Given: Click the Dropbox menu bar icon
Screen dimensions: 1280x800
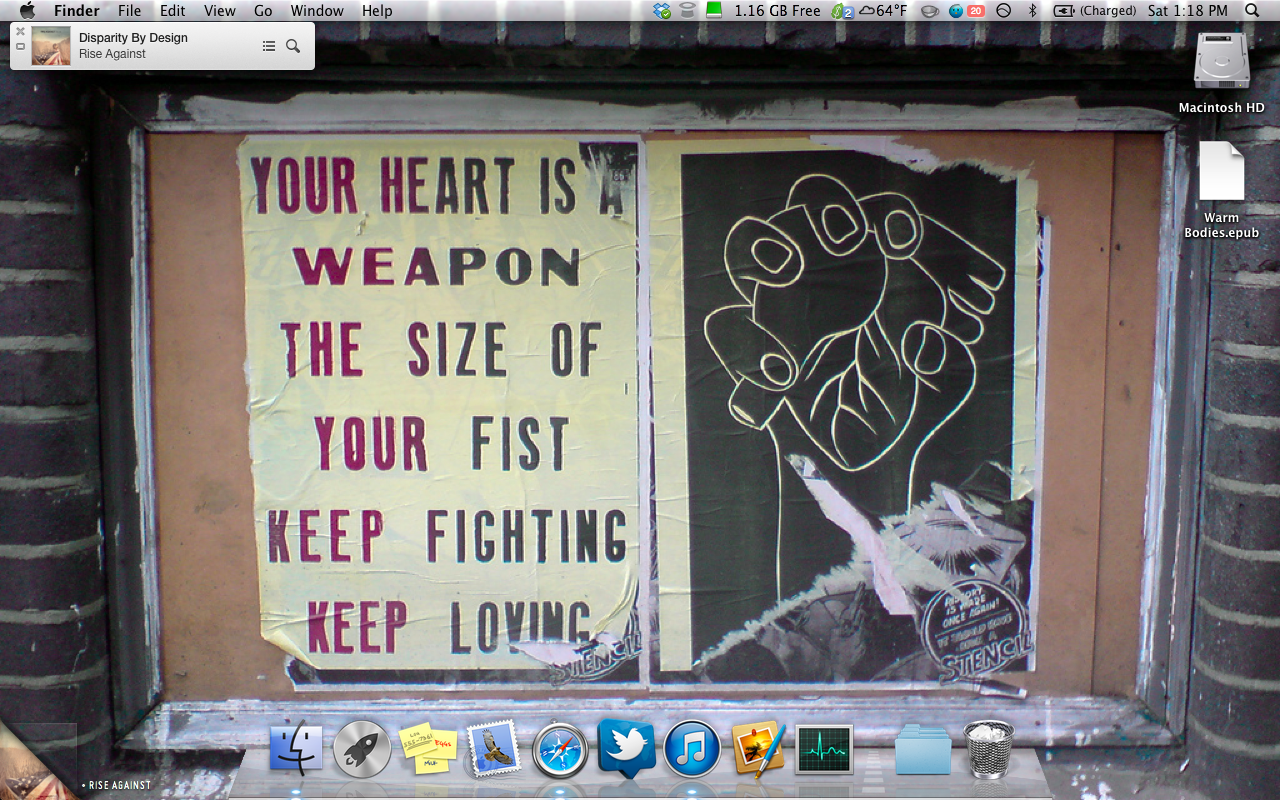Looking at the screenshot, I should tap(661, 11).
